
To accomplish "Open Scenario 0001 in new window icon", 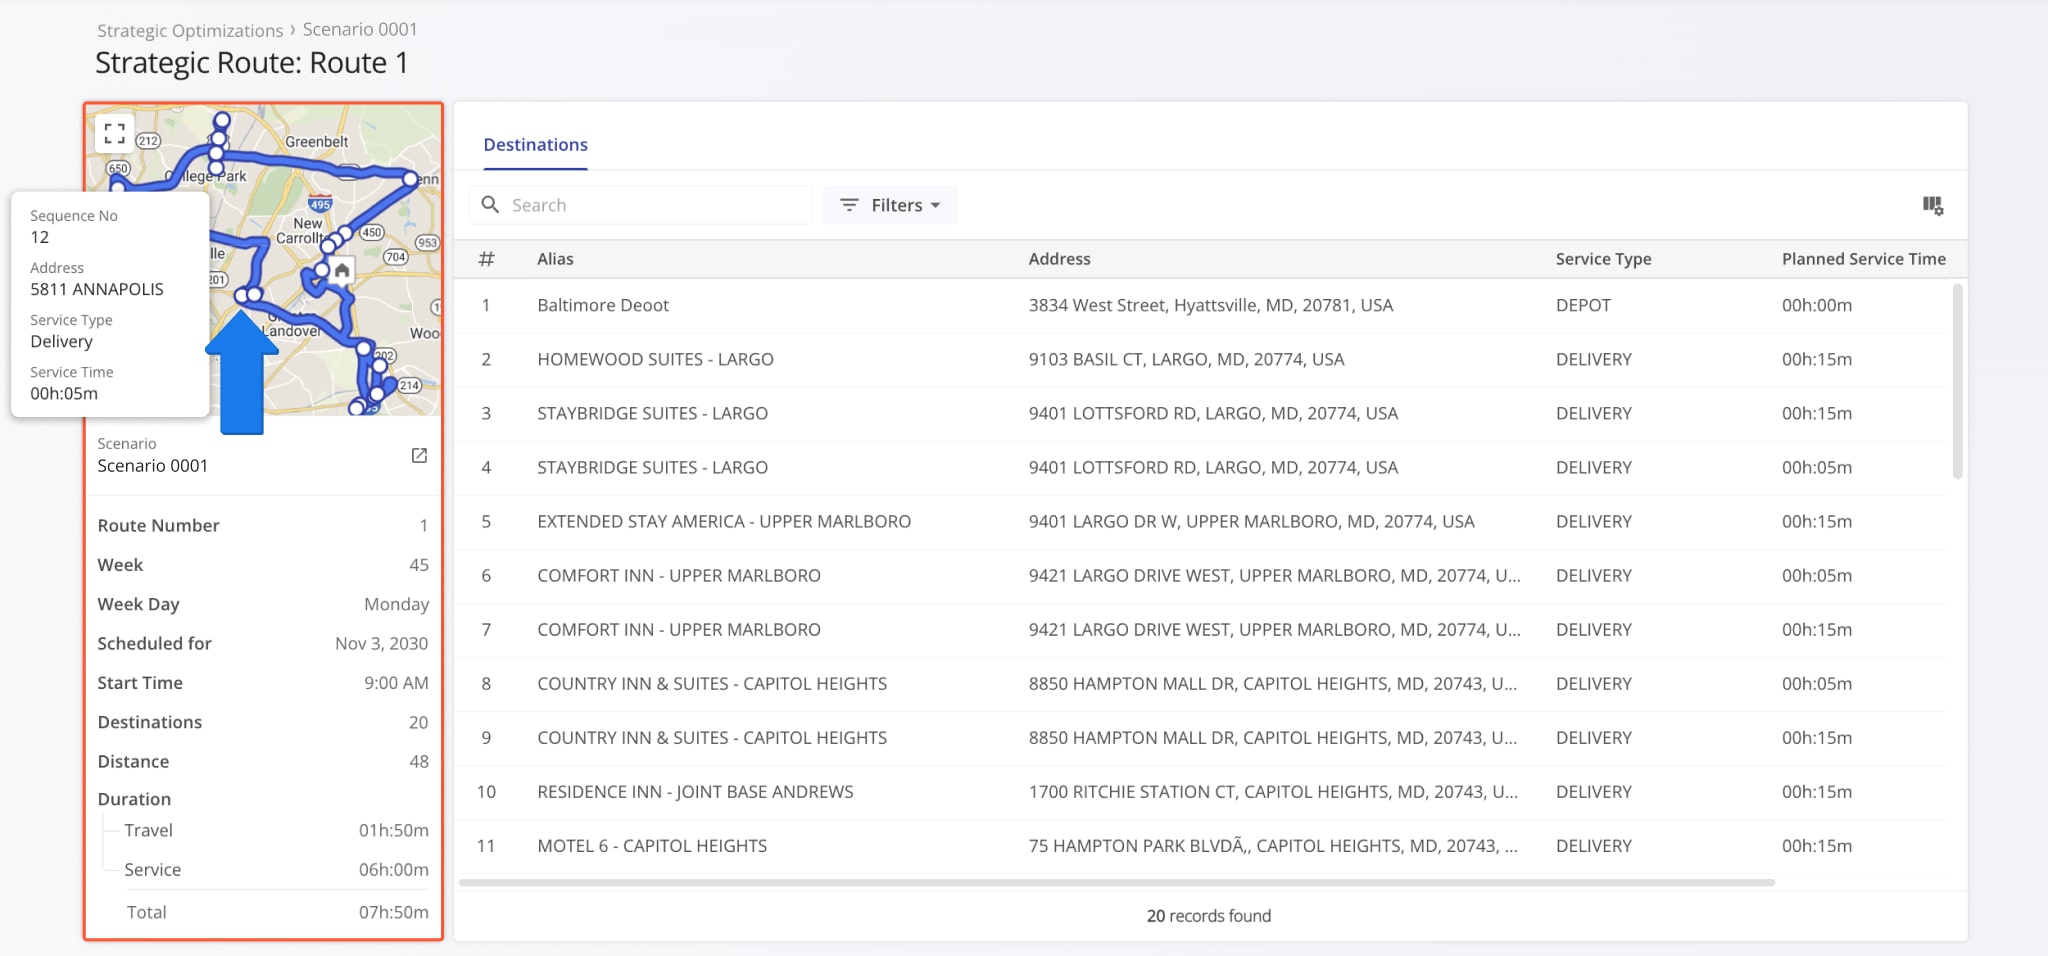I will coord(419,456).
